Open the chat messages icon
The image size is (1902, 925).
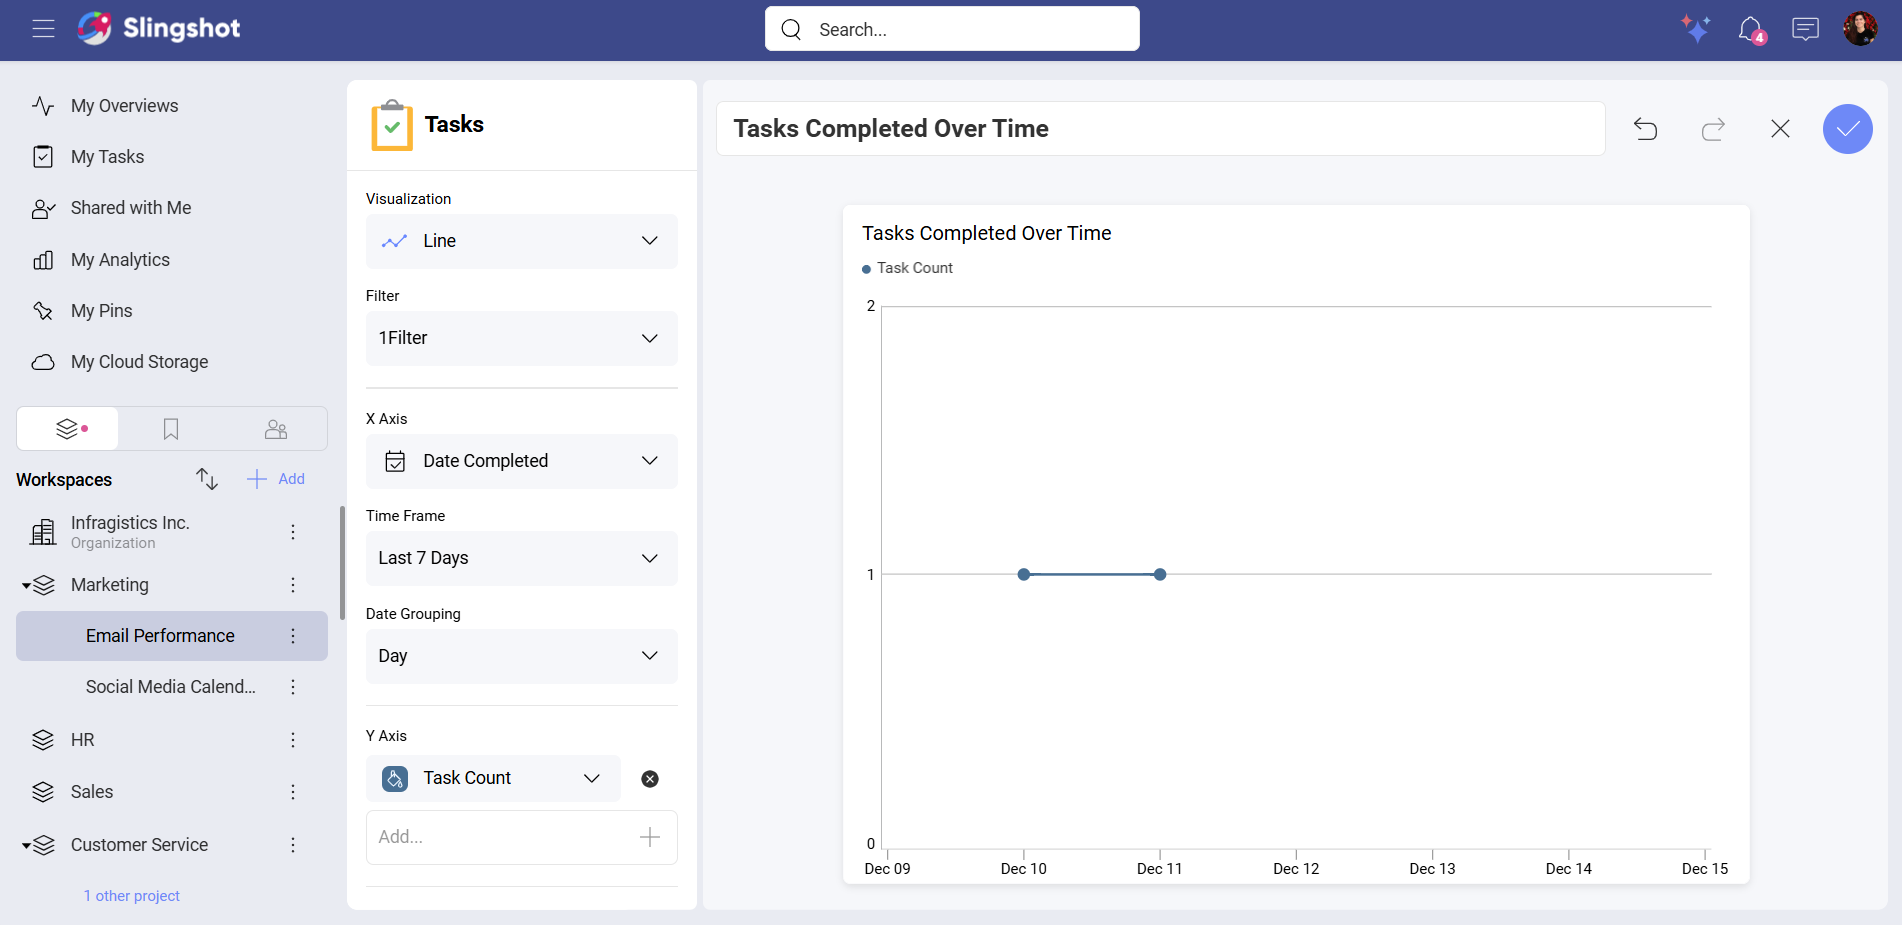[x=1806, y=29]
